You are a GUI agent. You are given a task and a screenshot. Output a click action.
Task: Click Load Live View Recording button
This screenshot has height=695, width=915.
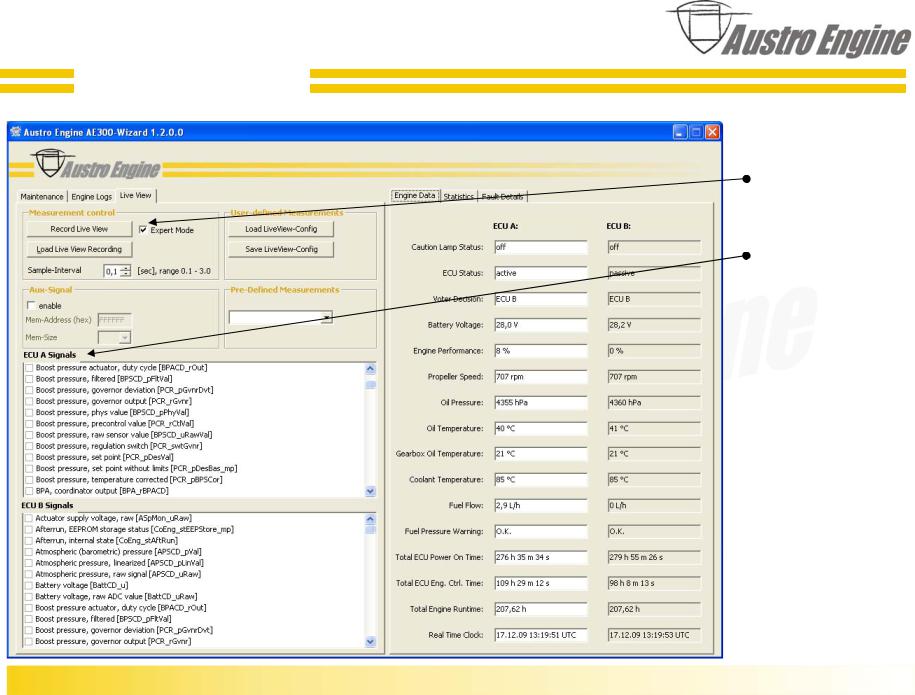pyautogui.click(x=79, y=249)
